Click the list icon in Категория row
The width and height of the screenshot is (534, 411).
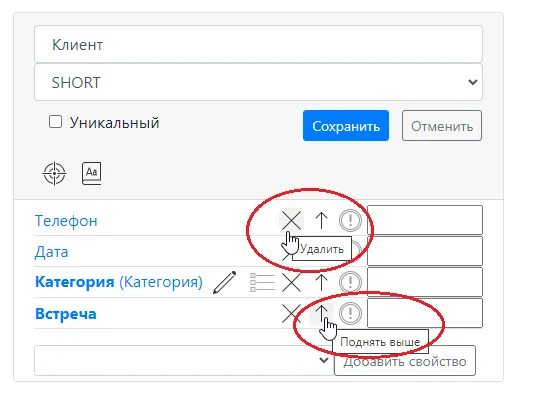pyautogui.click(x=262, y=282)
